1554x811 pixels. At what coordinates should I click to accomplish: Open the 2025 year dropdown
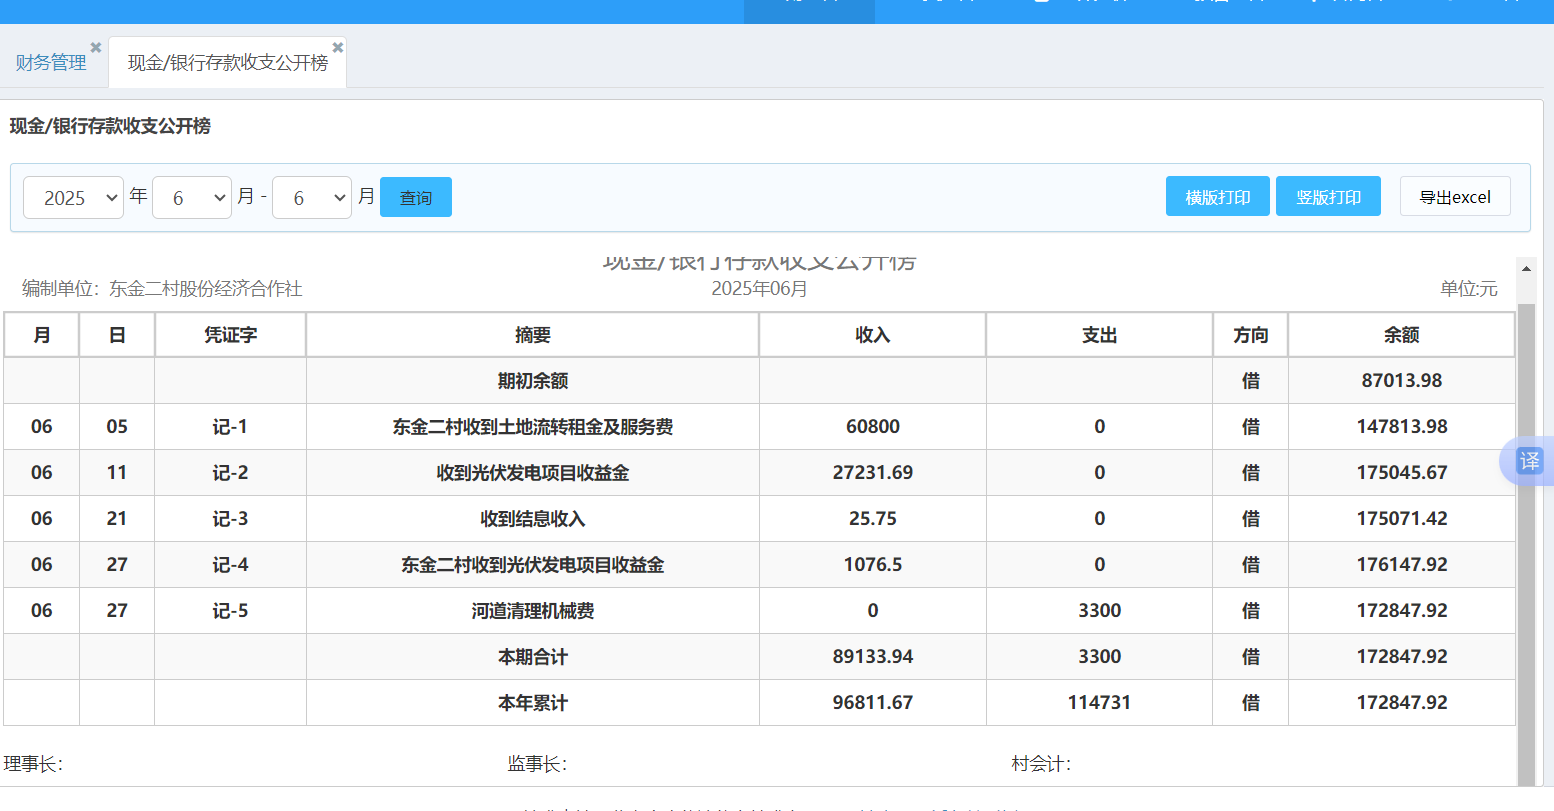pyautogui.click(x=73, y=198)
